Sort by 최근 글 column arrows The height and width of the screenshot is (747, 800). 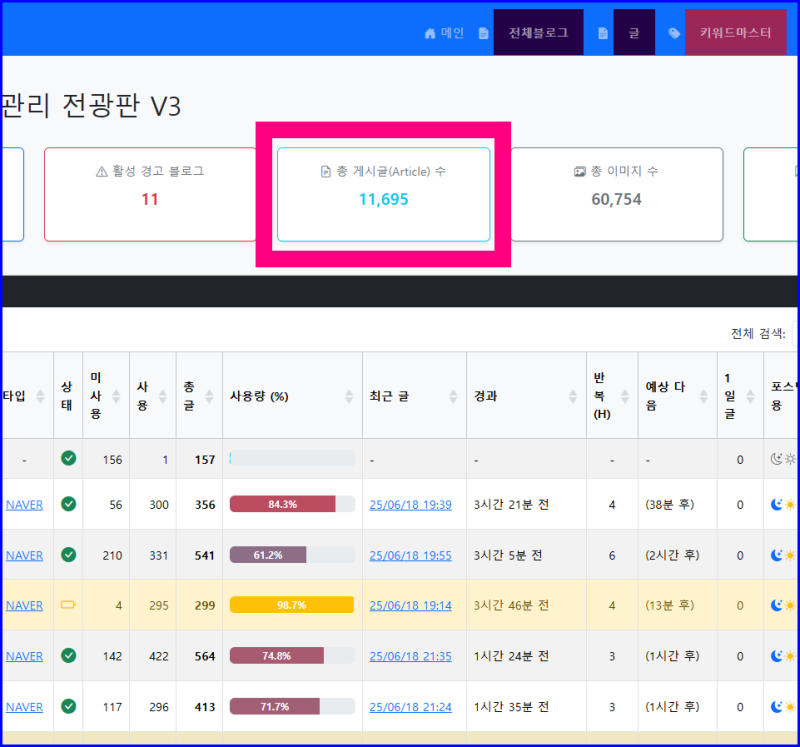click(453, 396)
